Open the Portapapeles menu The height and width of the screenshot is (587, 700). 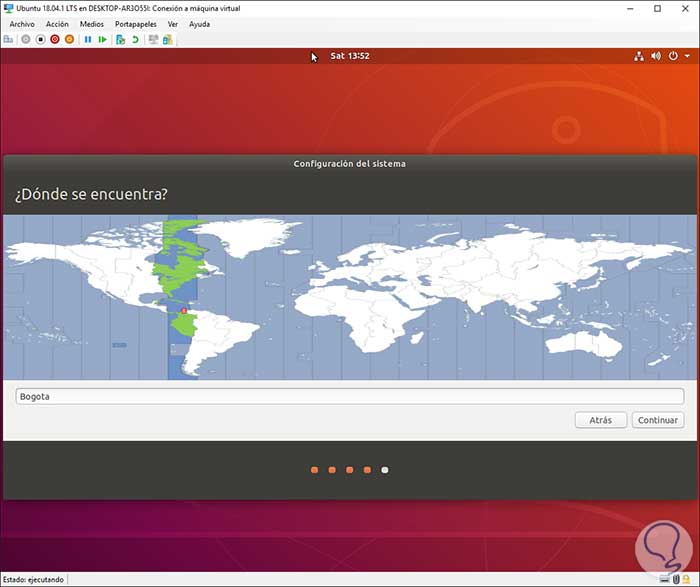pyautogui.click(x=136, y=24)
